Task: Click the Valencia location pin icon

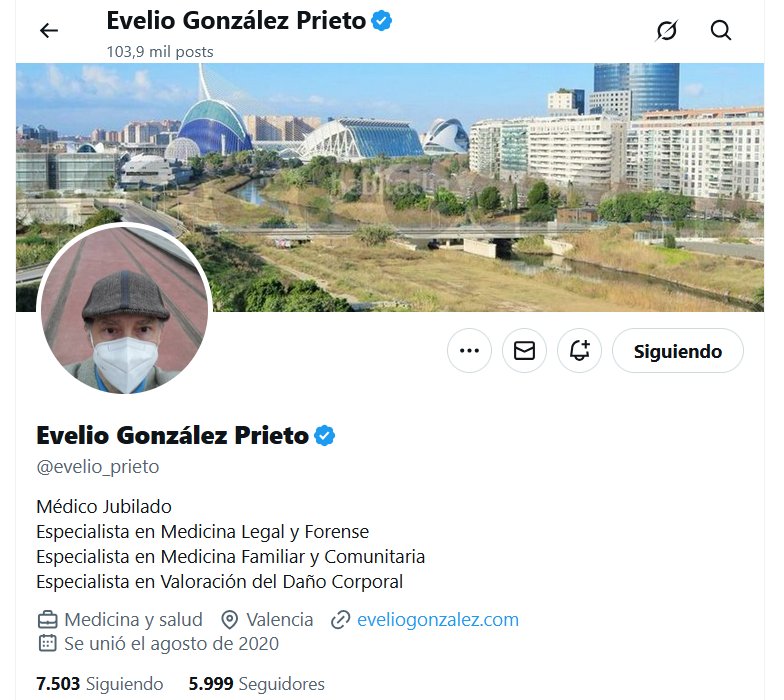Action: [x=229, y=620]
